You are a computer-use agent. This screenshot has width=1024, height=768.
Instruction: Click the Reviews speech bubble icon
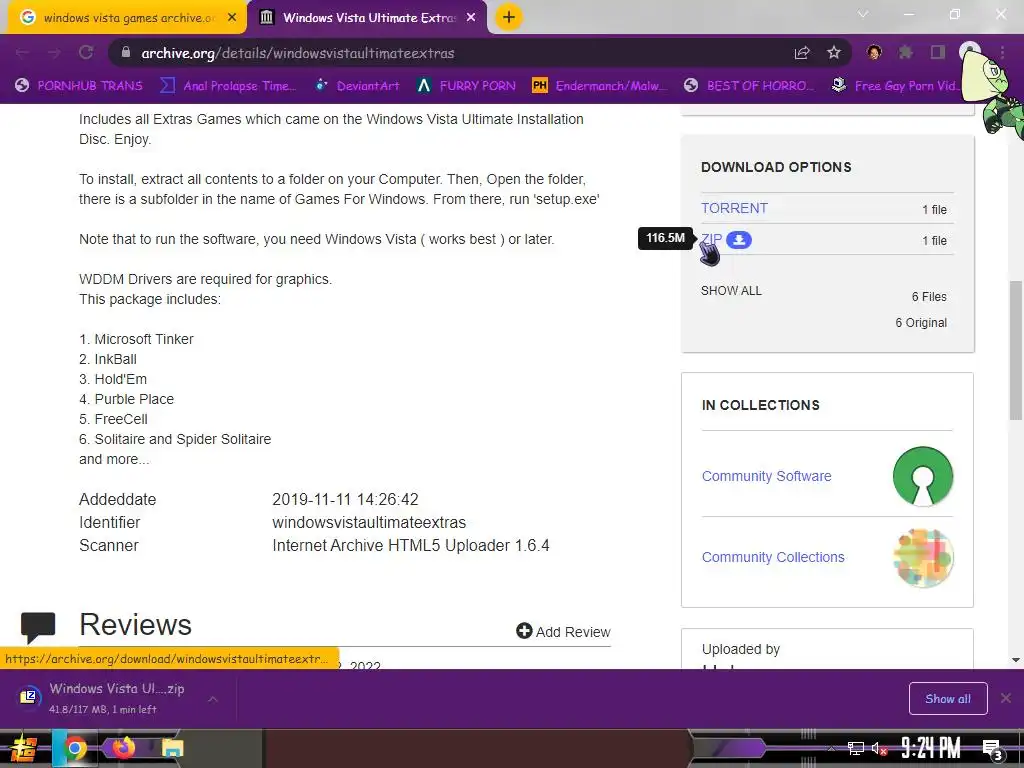[x=38, y=627]
